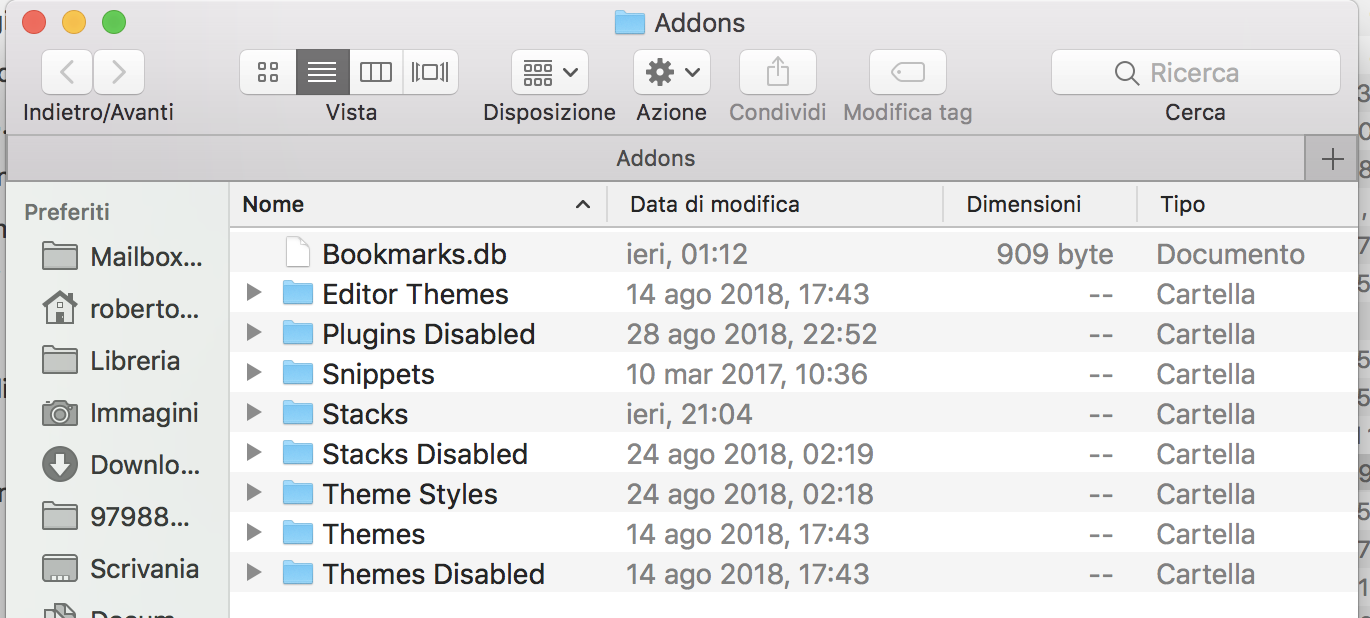The image size is (1370, 618).
Task: Click the Condividi share icon
Action: pyautogui.click(x=778, y=72)
